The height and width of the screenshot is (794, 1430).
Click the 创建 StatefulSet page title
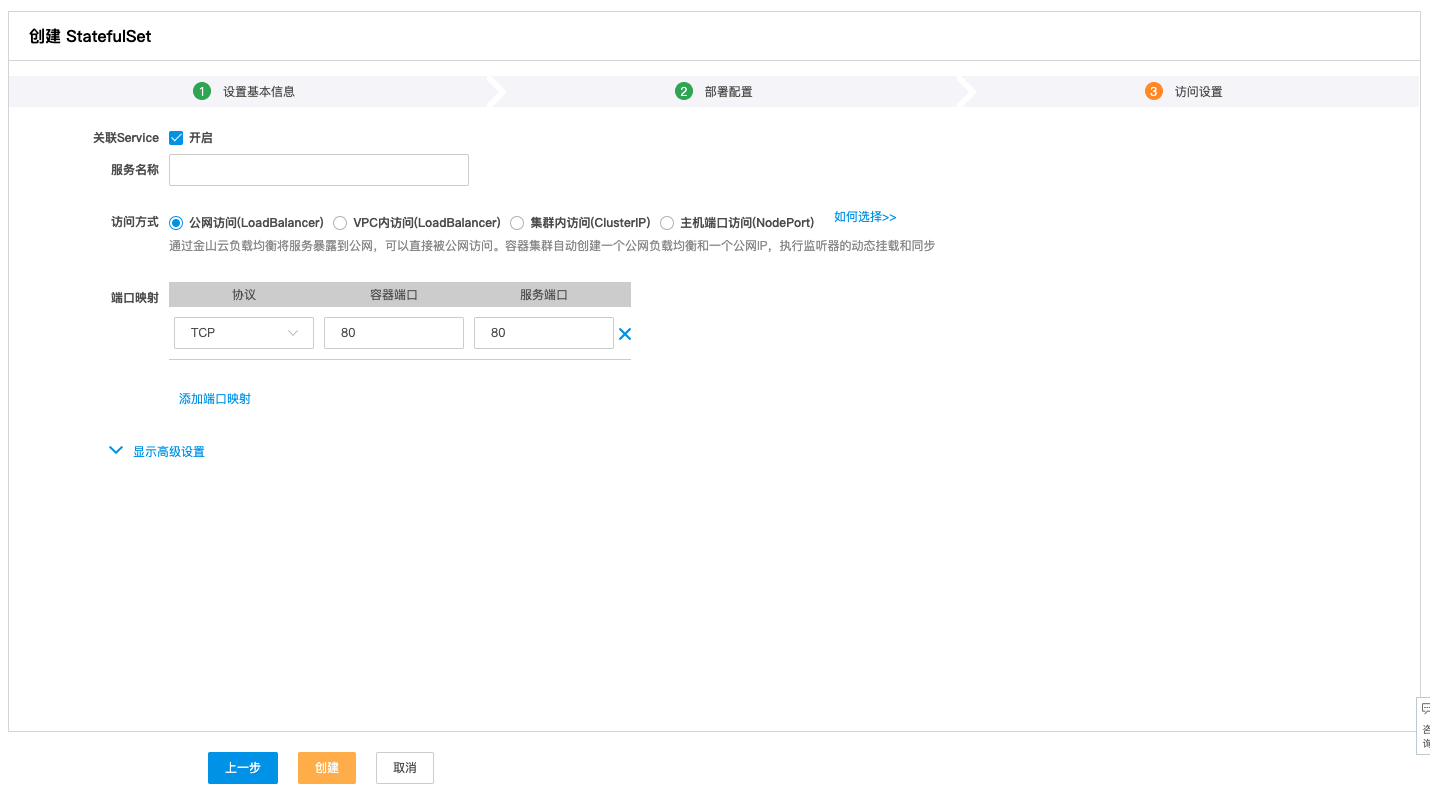click(x=91, y=37)
